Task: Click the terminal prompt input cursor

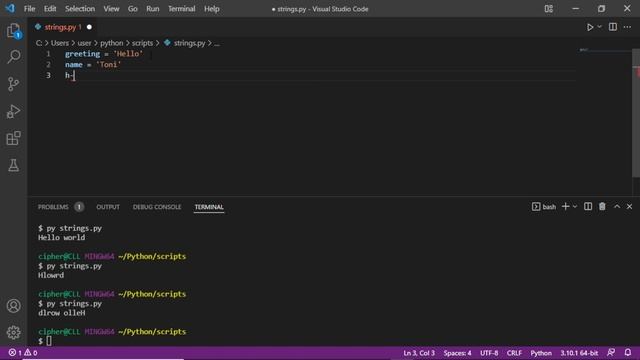Action: click(x=49, y=341)
